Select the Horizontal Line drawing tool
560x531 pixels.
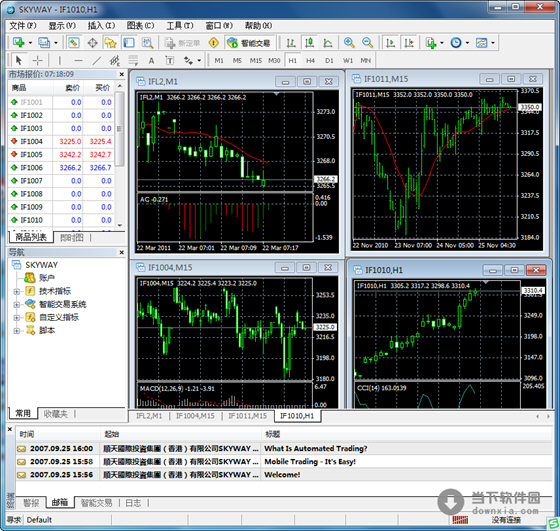(x=78, y=60)
